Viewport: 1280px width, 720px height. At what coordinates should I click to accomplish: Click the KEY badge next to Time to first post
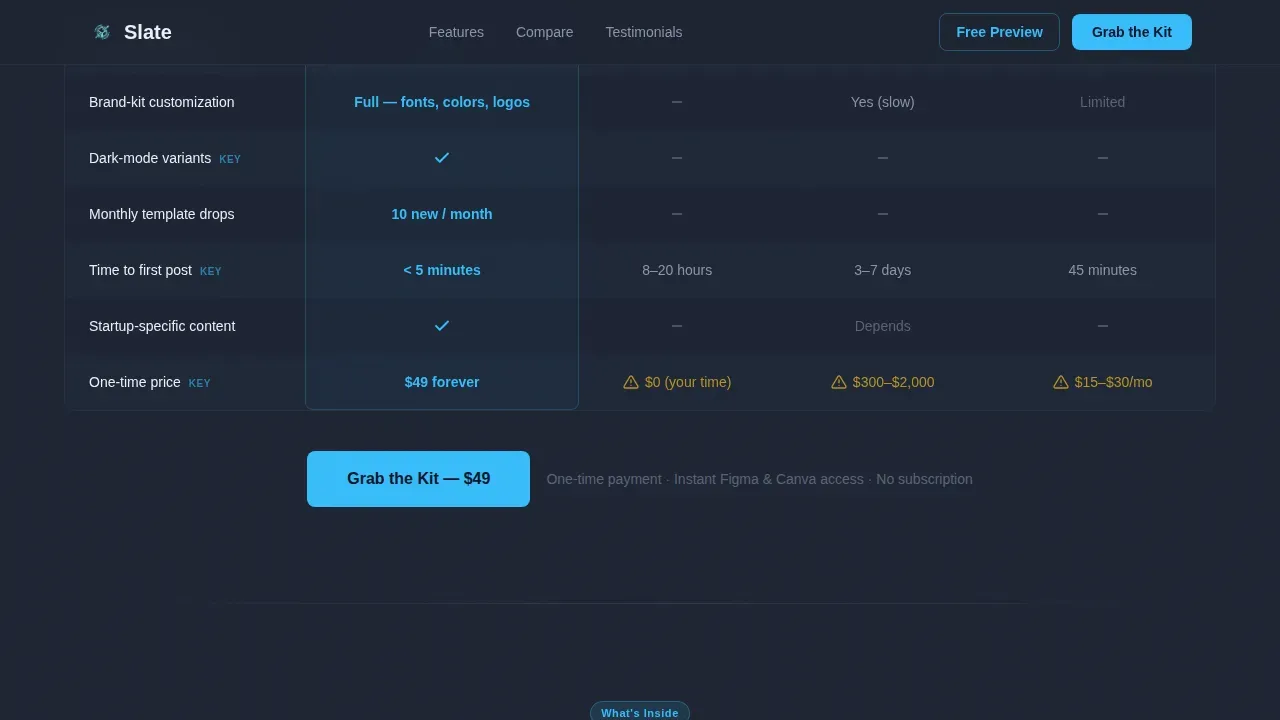point(210,271)
